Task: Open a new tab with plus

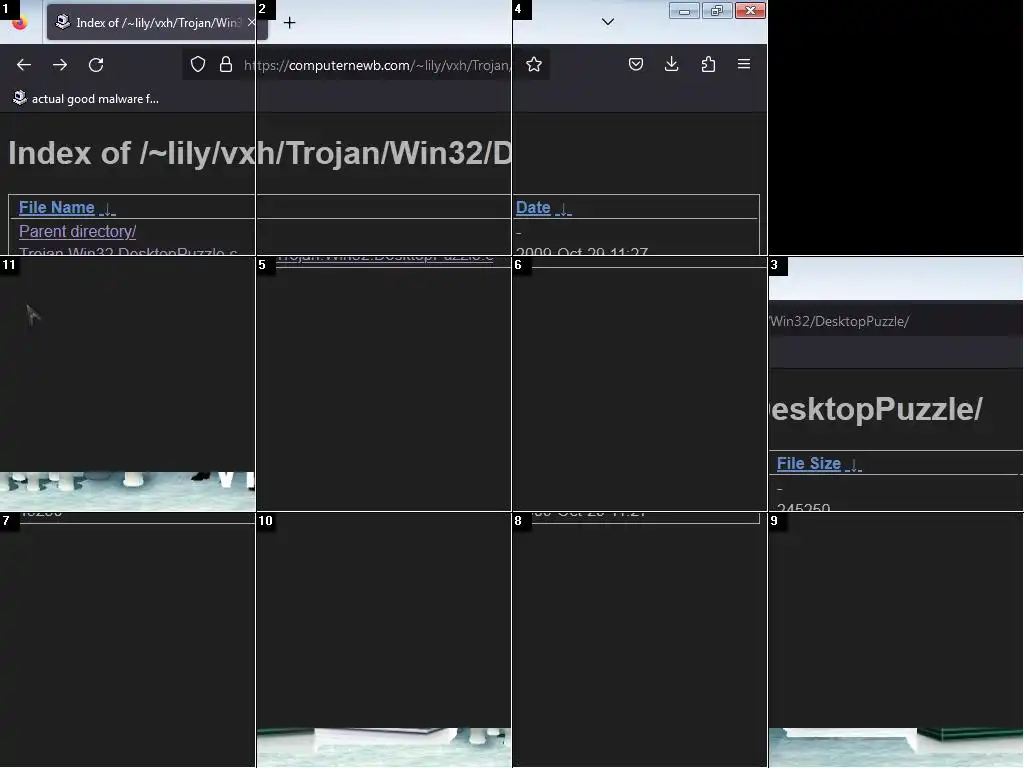Action: click(289, 23)
